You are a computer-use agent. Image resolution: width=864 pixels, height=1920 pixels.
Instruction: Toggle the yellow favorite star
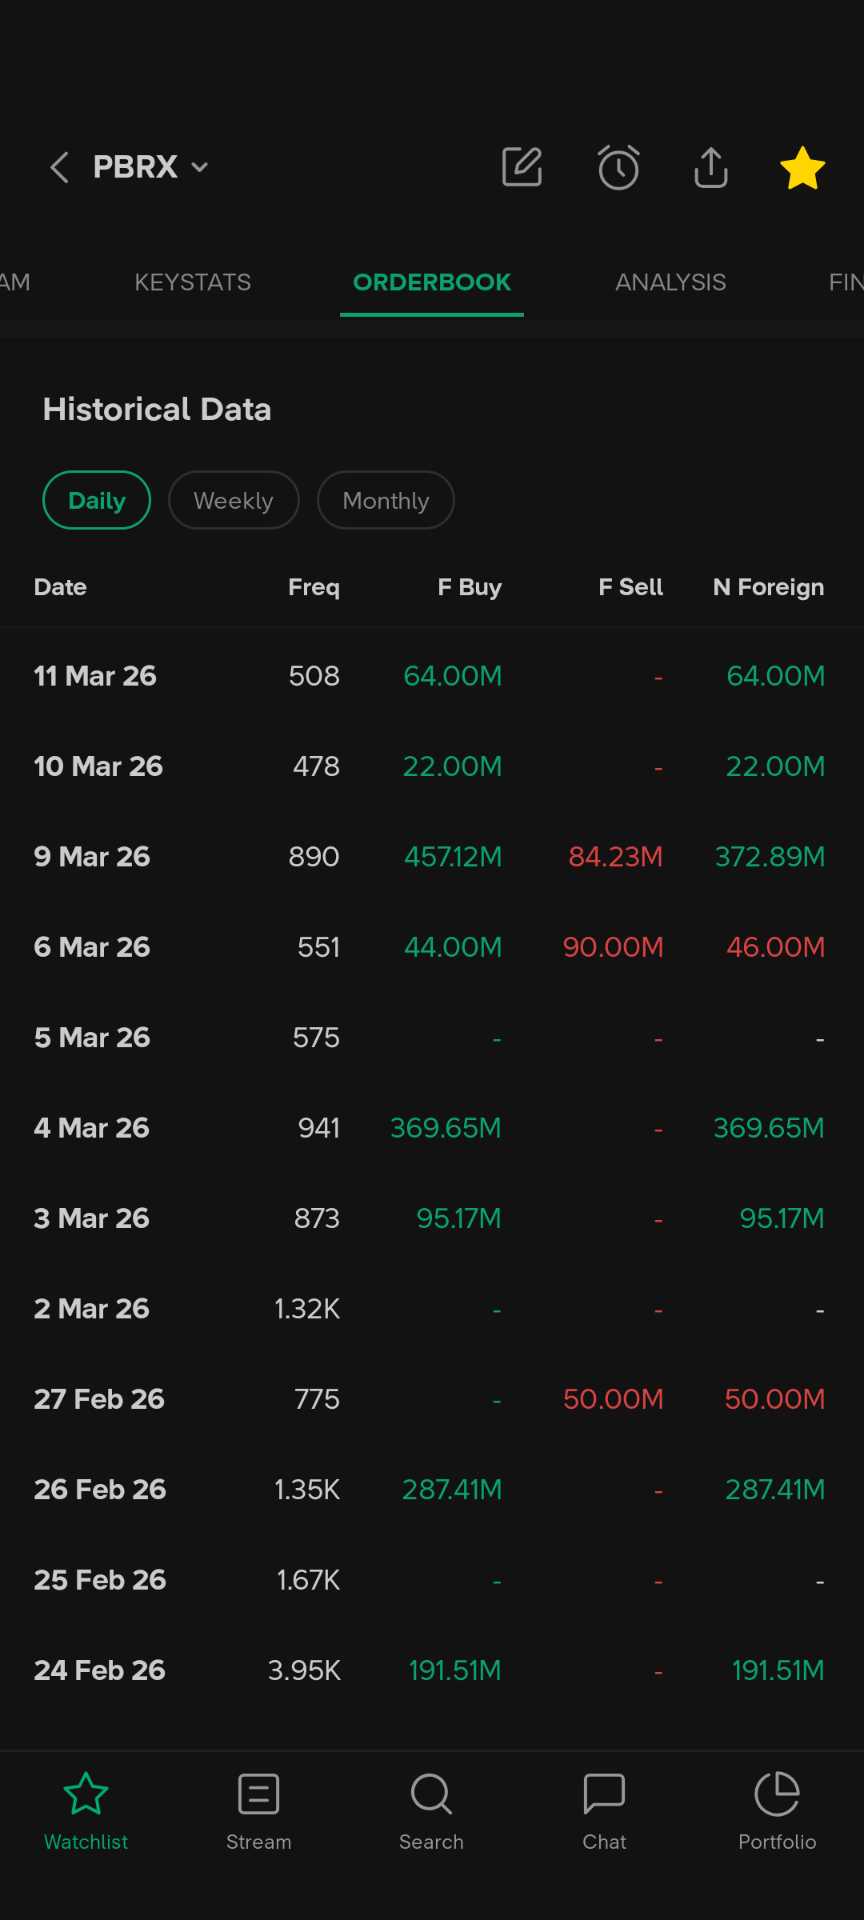(x=802, y=167)
